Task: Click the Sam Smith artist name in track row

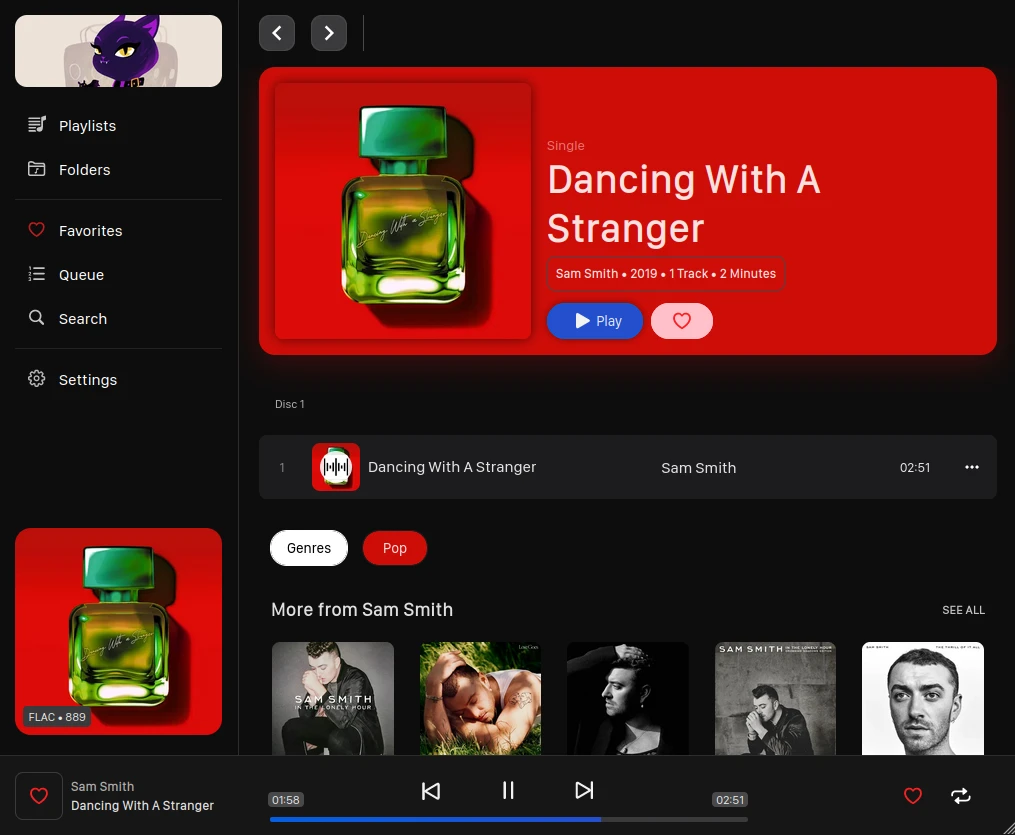Action: [698, 468]
